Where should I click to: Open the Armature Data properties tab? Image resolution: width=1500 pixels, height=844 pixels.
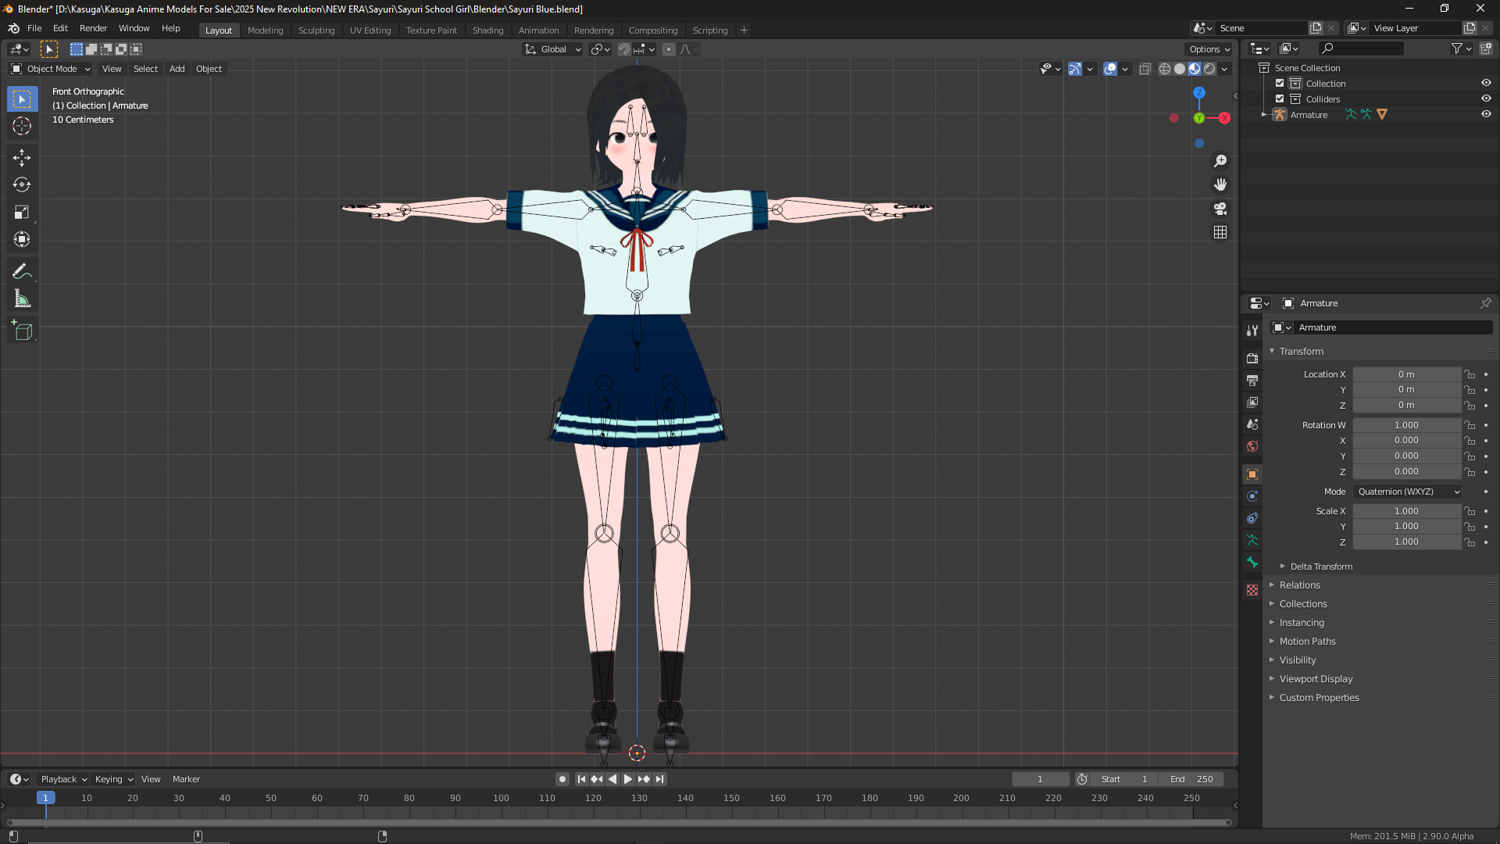[1252, 540]
